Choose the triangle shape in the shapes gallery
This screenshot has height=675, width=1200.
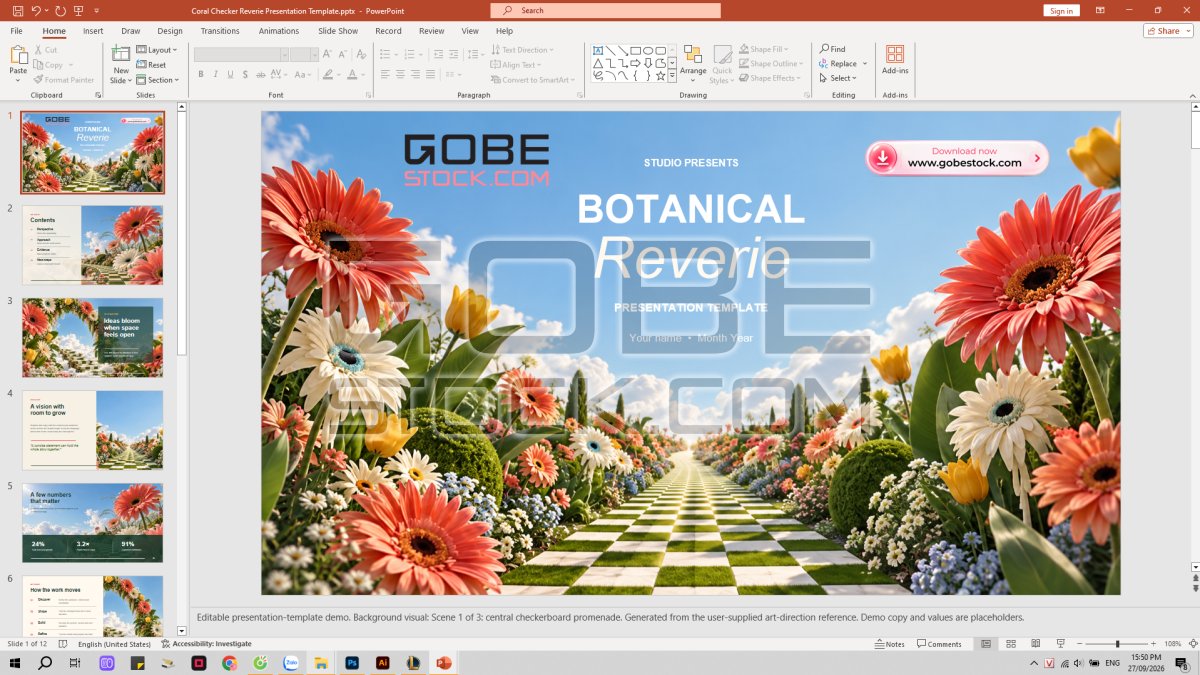click(x=598, y=63)
